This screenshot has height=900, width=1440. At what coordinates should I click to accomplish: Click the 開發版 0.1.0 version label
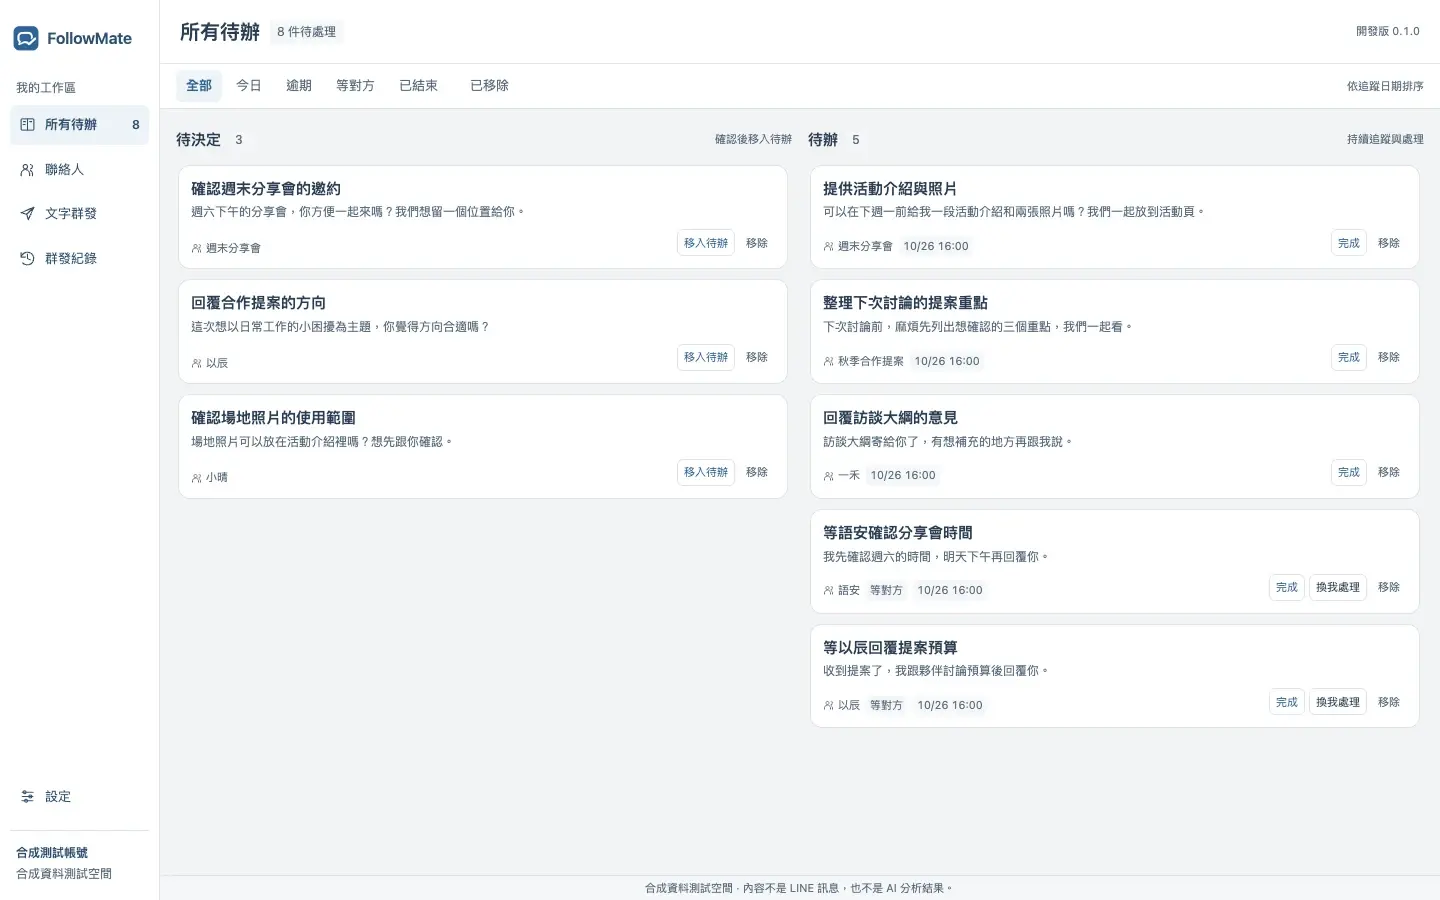[x=1388, y=32]
